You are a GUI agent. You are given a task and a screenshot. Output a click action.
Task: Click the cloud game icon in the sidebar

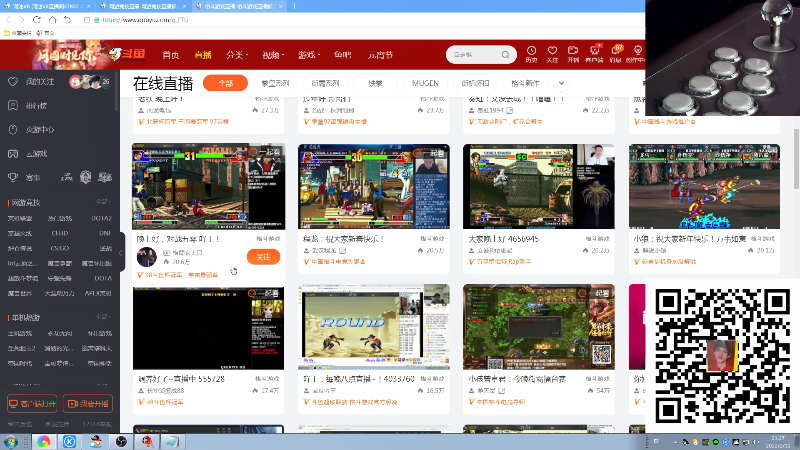[x=13, y=154]
